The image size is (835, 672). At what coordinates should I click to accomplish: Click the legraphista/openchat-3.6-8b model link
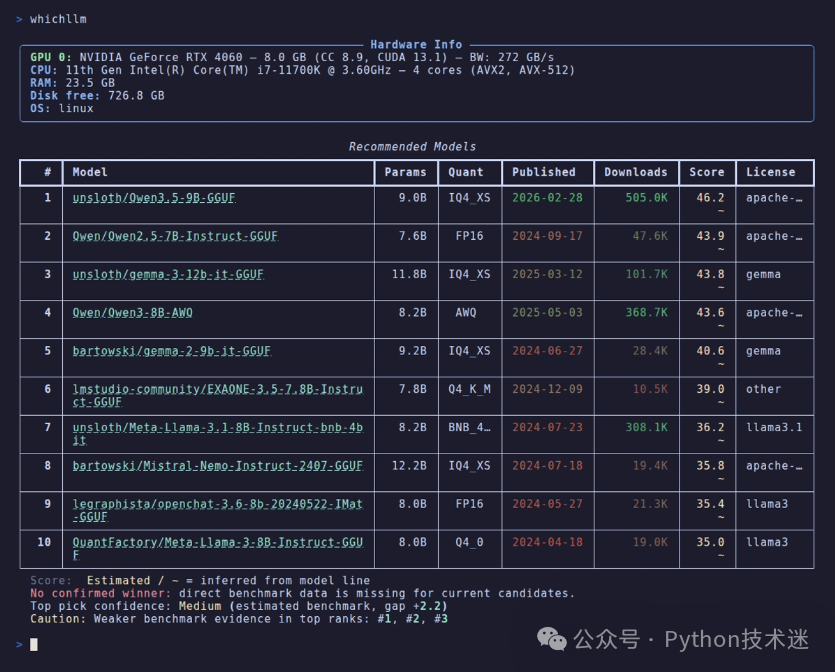[218, 510]
